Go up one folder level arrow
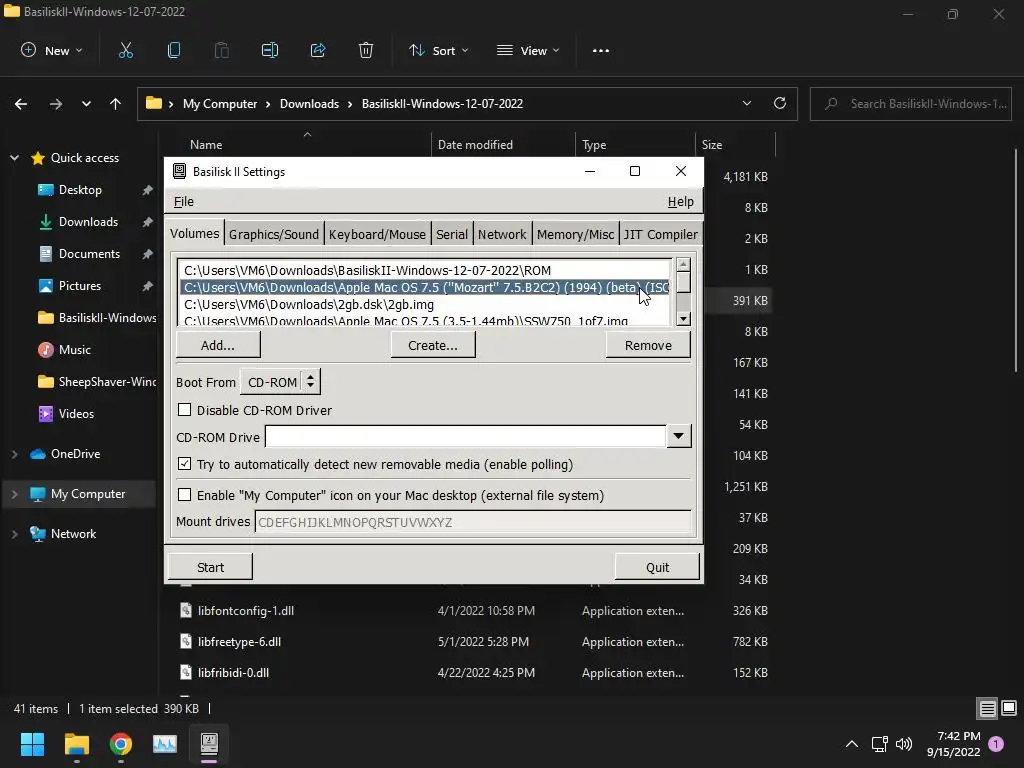This screenshot has height=768, width=1024. 116,104
